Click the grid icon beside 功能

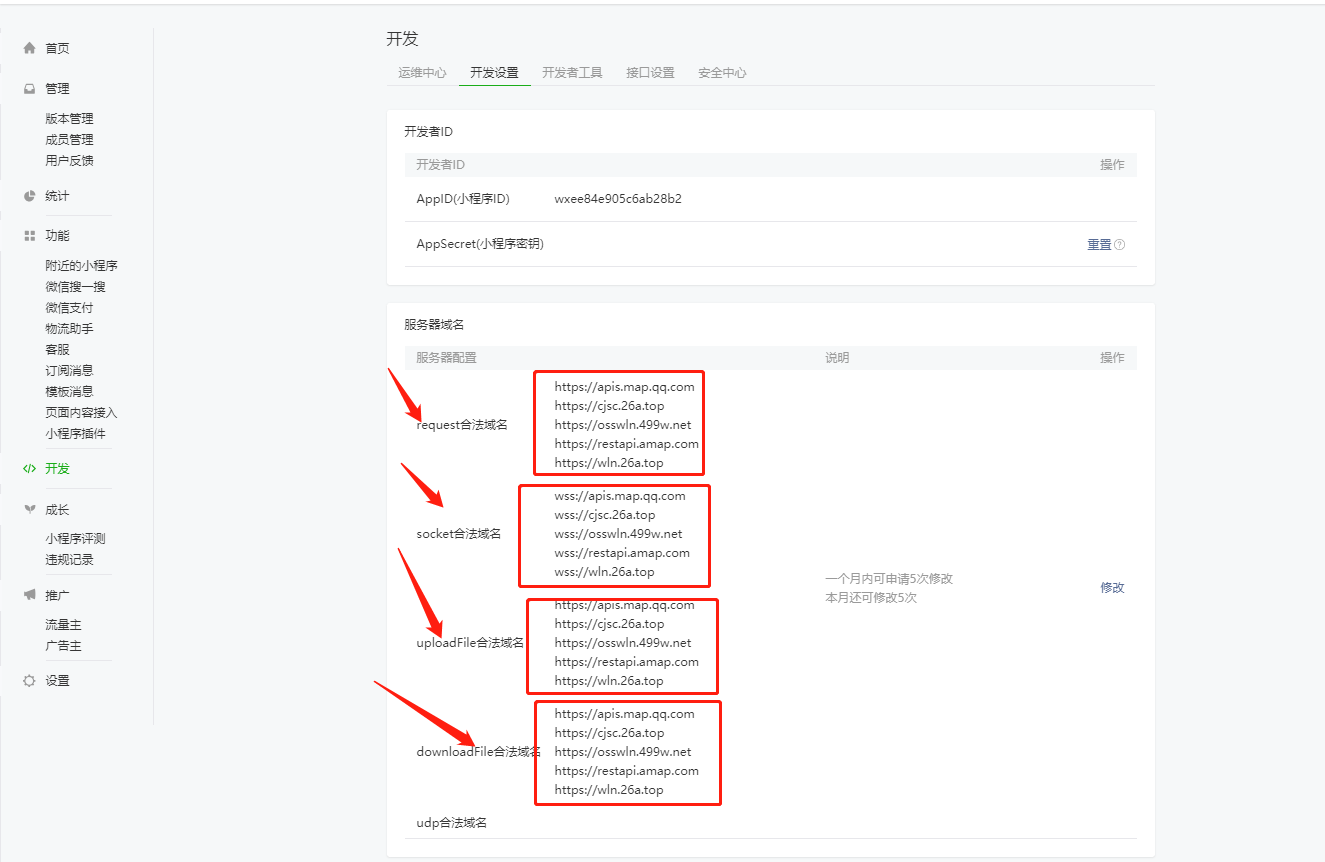coord(29,236)
